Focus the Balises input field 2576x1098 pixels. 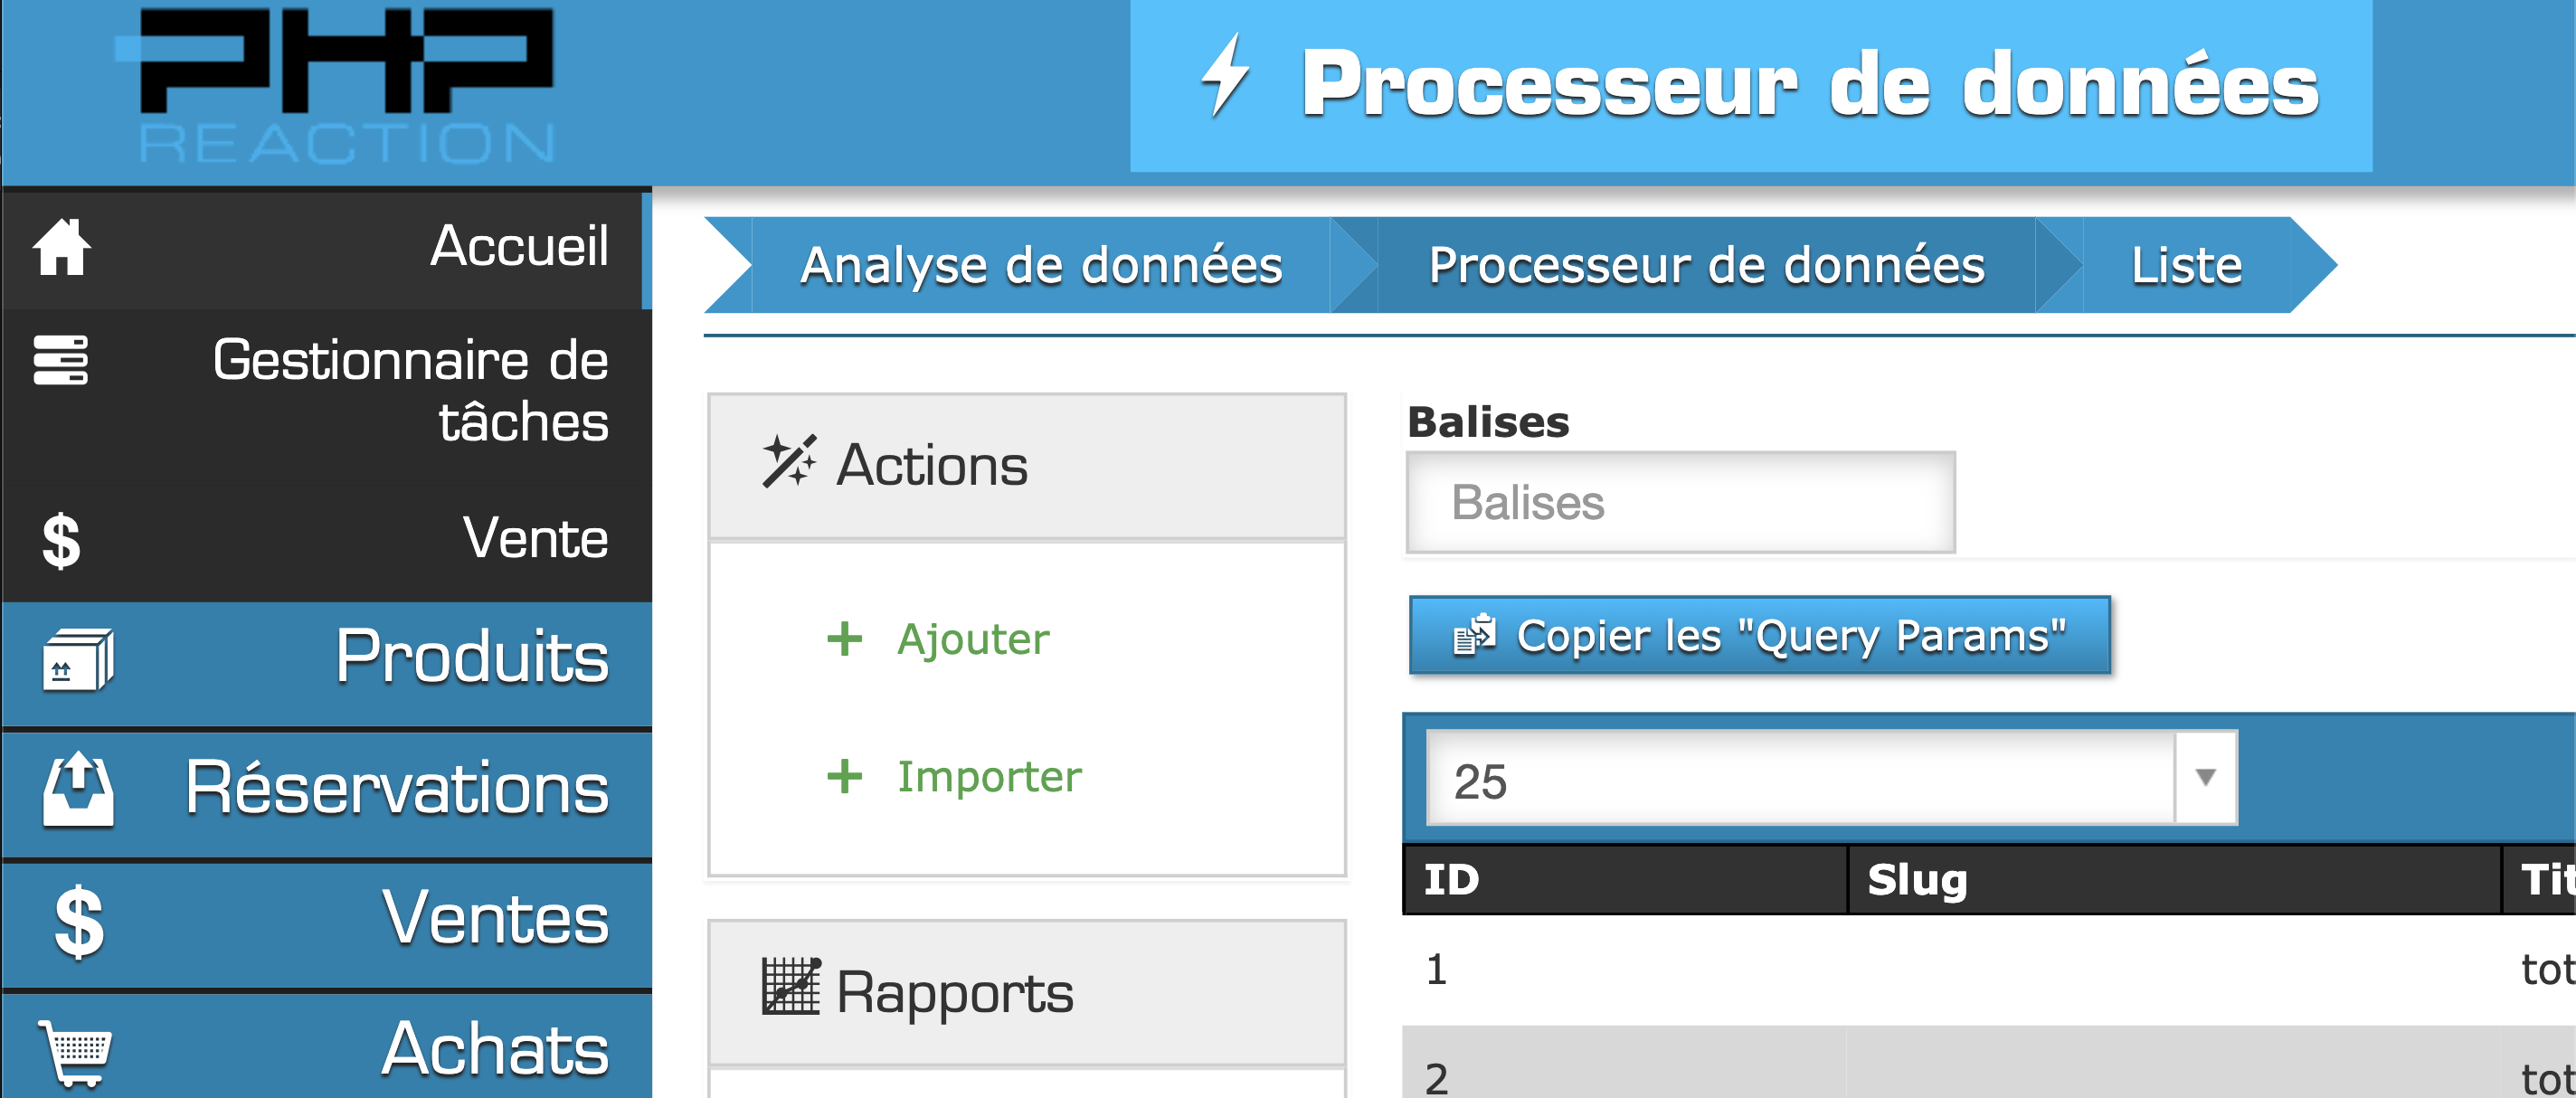1680,503
